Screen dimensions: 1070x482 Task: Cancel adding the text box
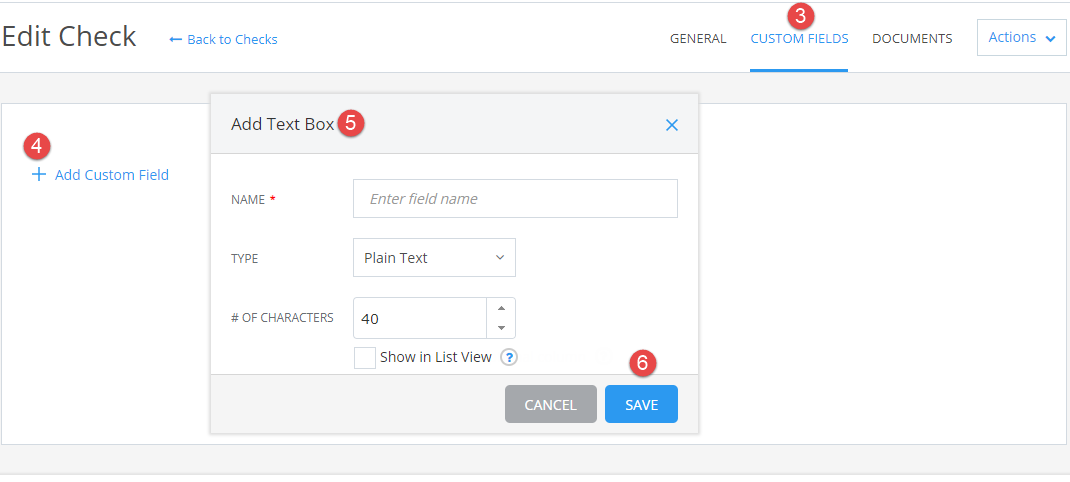551,404
